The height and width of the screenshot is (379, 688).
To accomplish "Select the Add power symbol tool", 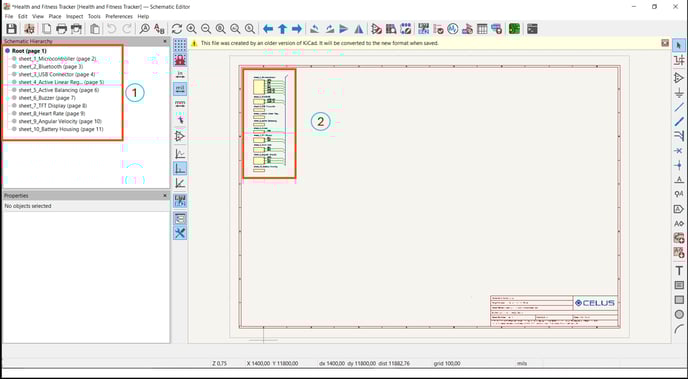I will tap(679, 93).
